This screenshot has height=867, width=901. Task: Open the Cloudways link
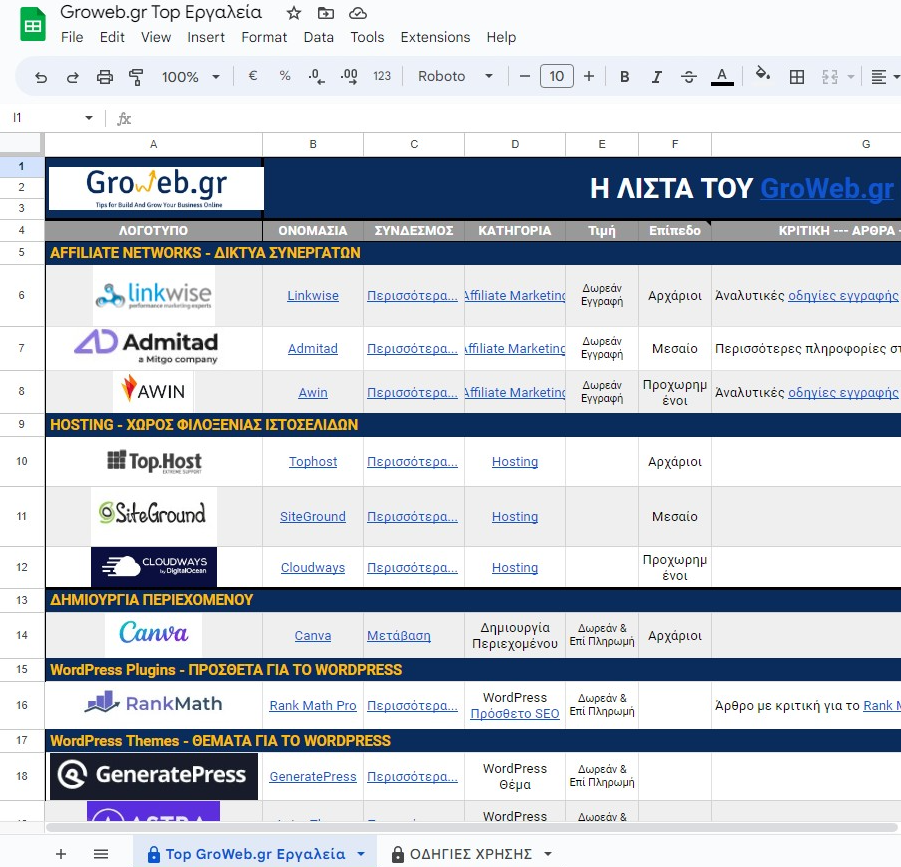[313, 567]
